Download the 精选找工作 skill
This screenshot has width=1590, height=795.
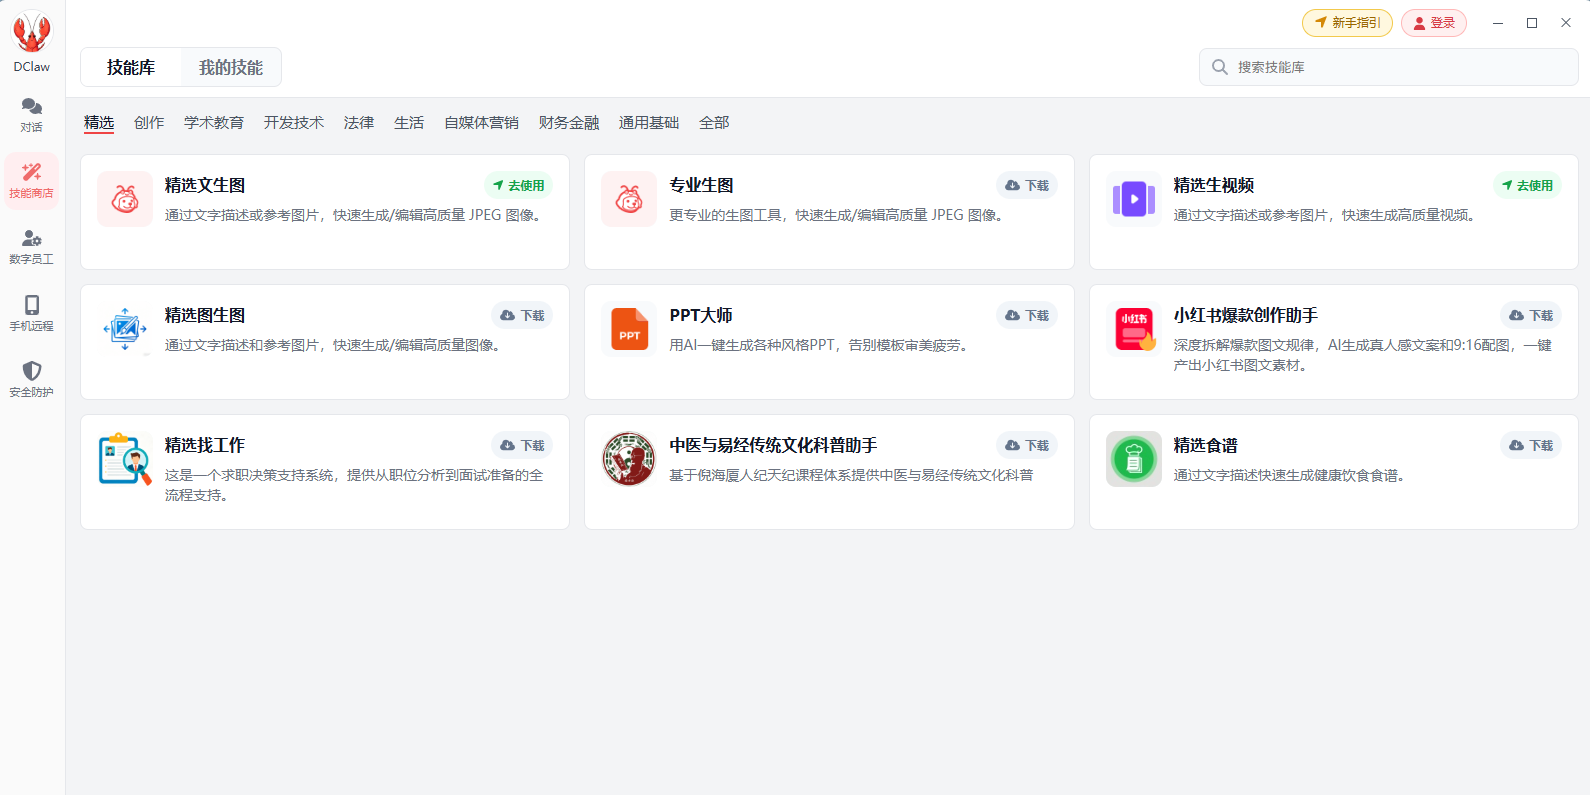tap(522, 445)
